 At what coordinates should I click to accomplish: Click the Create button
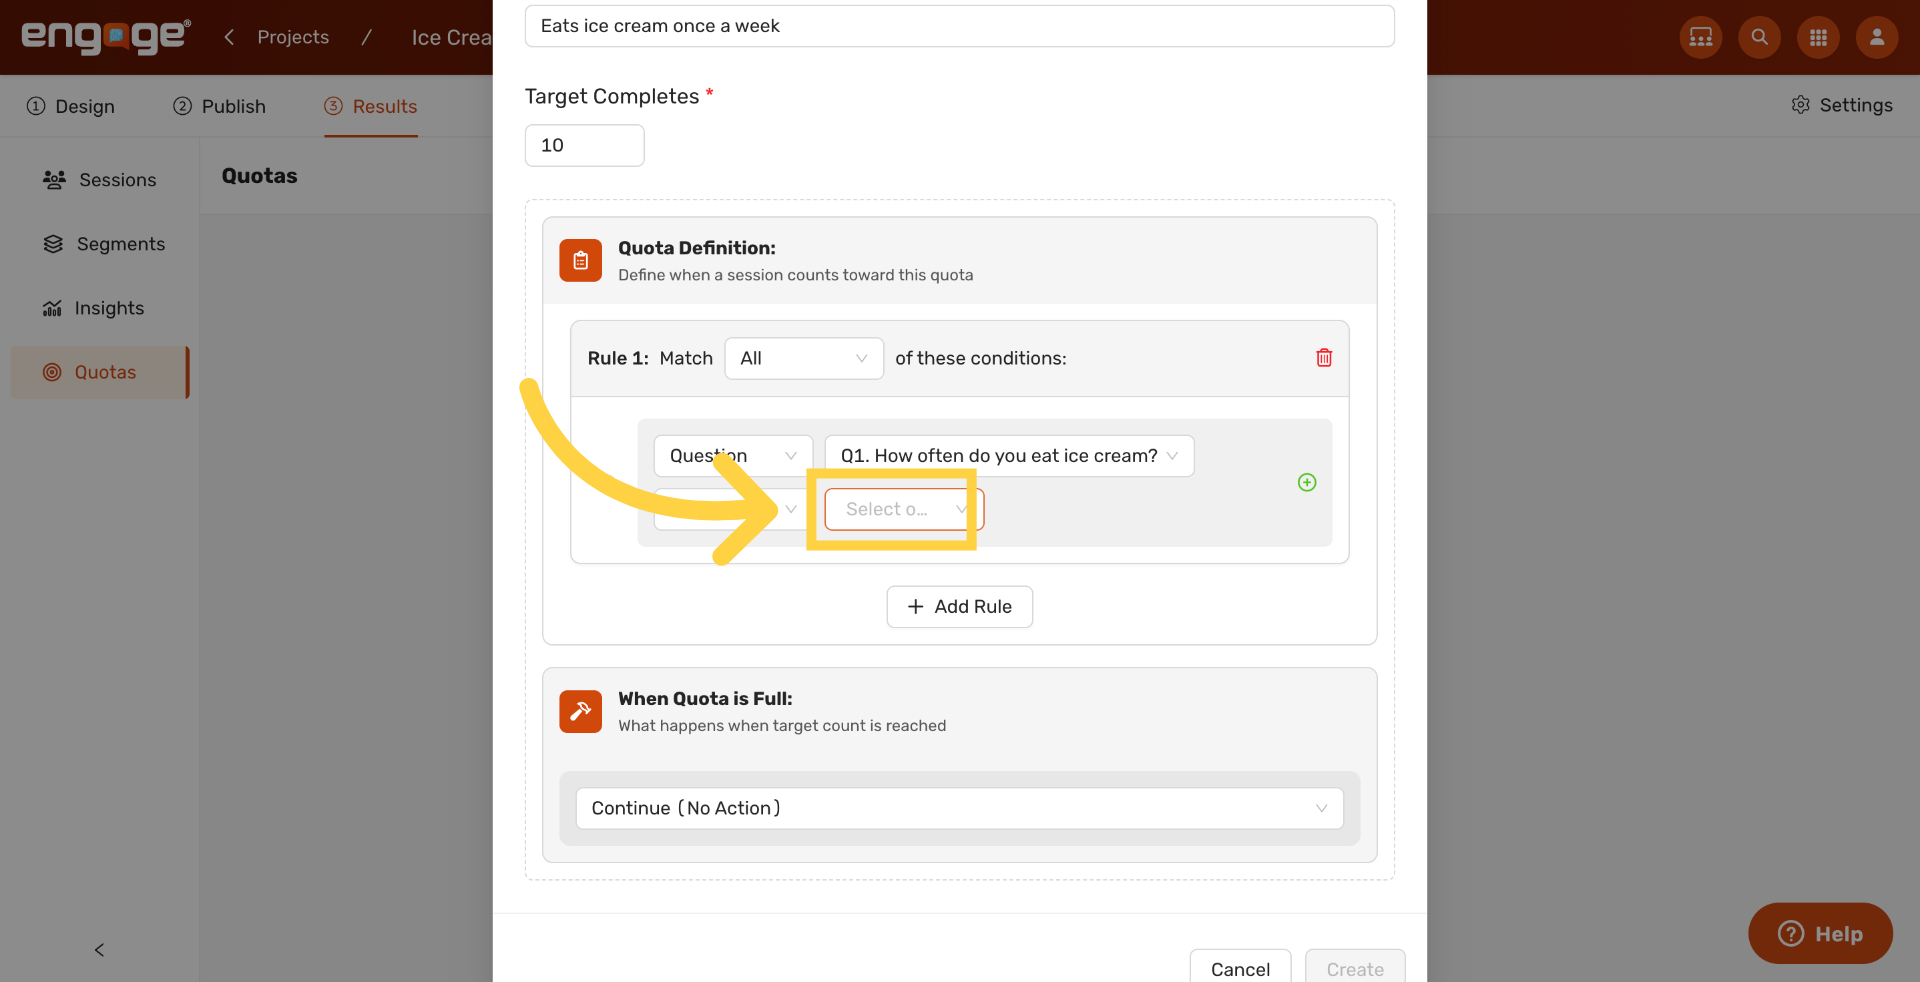click(1355, 968)
